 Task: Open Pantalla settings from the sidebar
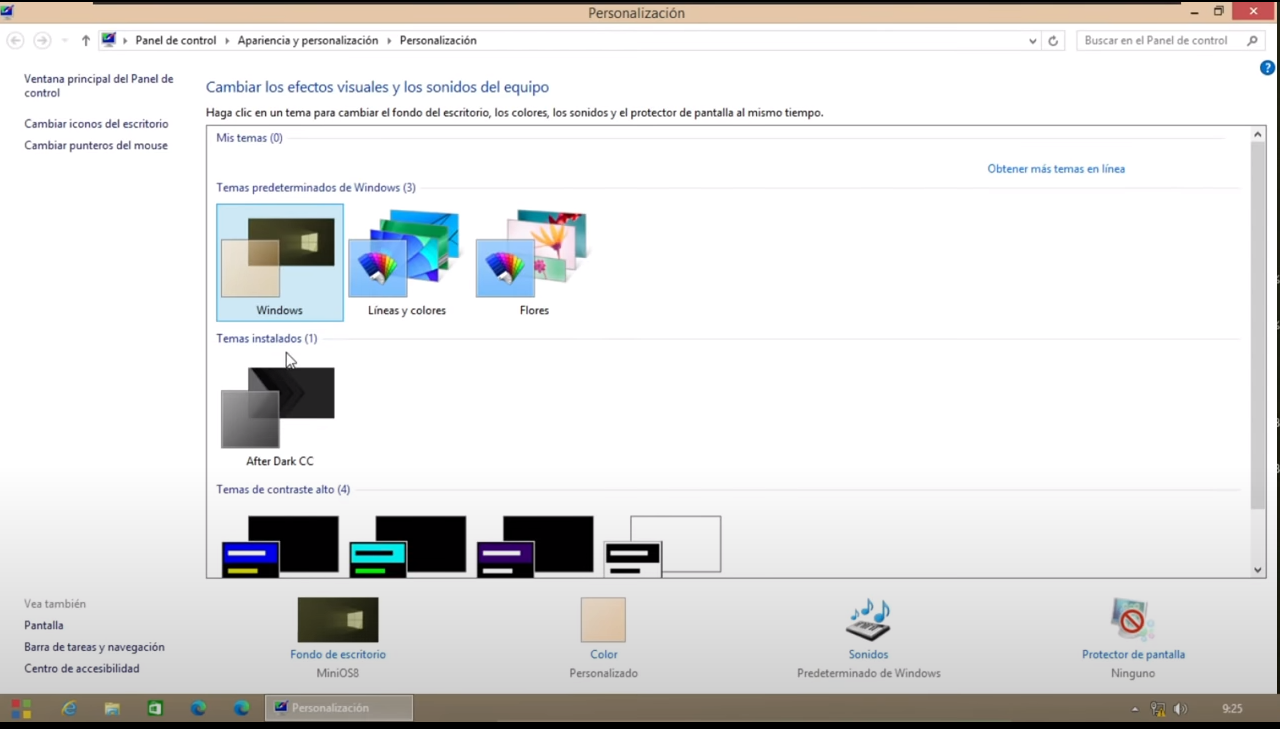(43, 624)
